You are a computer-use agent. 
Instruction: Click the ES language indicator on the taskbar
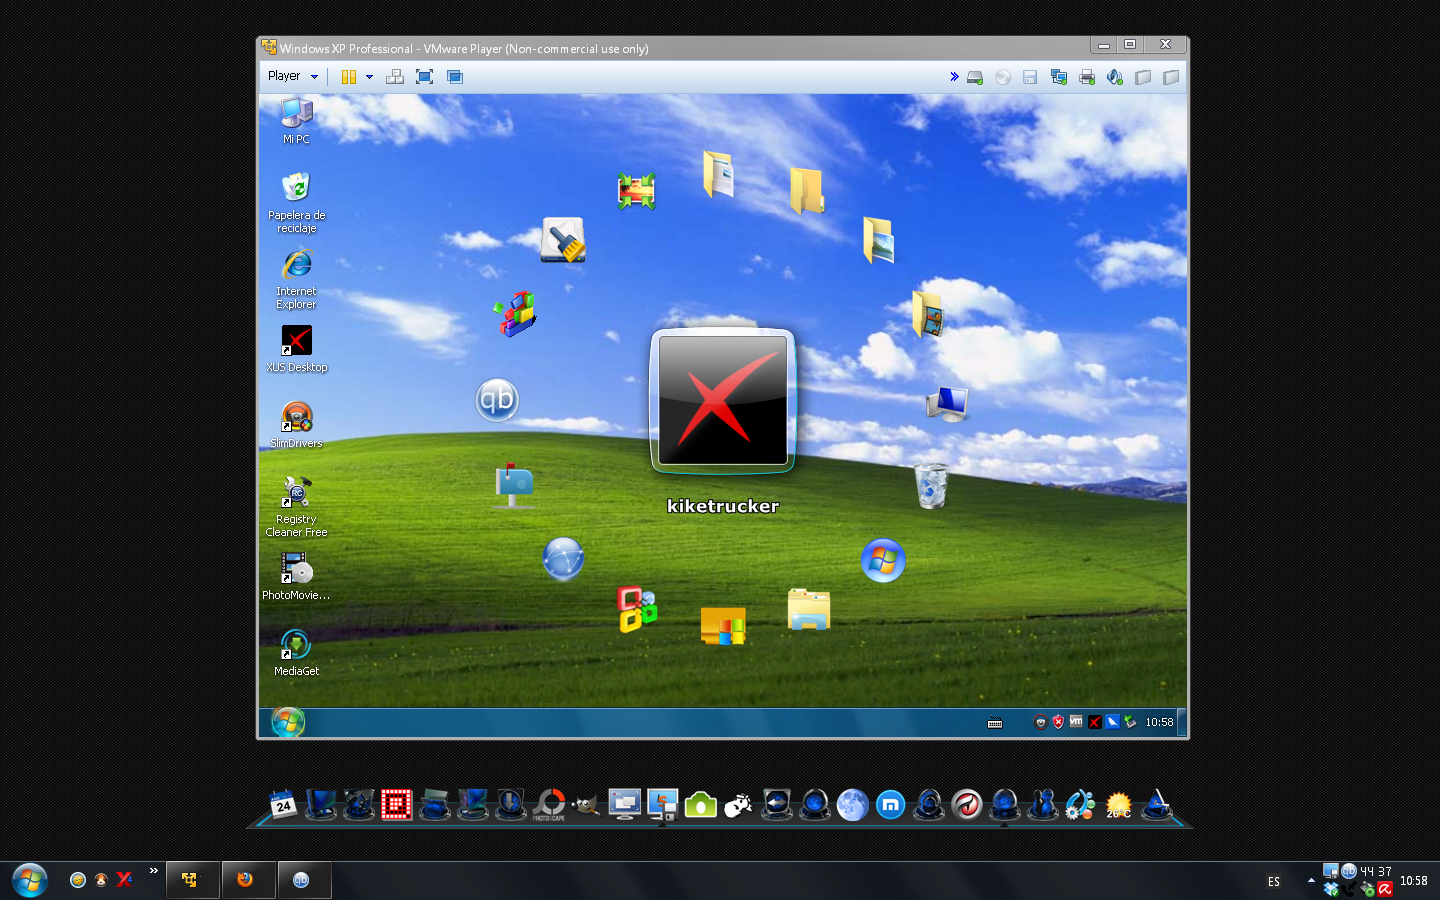pyautogui.click(x=1274, y=882)
